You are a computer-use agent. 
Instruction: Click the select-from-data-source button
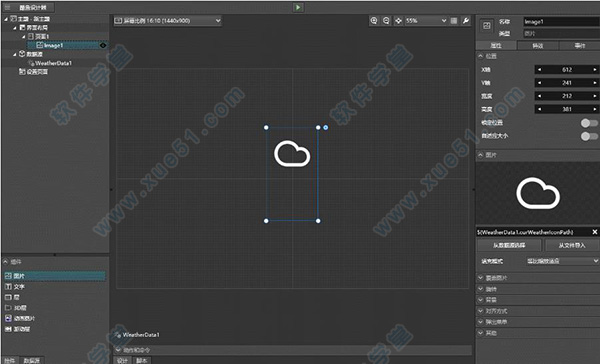pos(509,245)
